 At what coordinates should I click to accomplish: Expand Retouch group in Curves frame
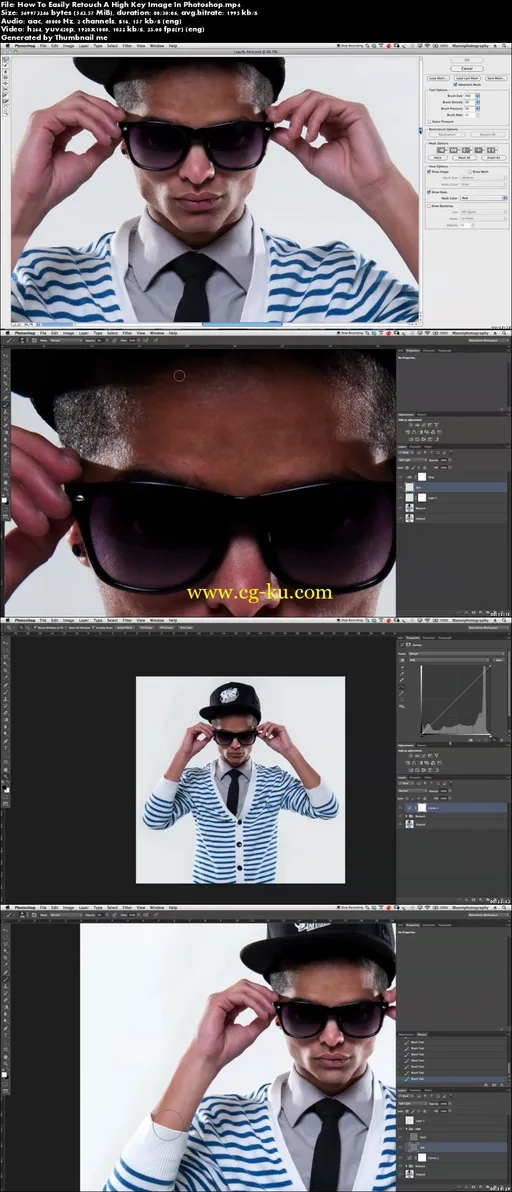[x=406, y=816]
